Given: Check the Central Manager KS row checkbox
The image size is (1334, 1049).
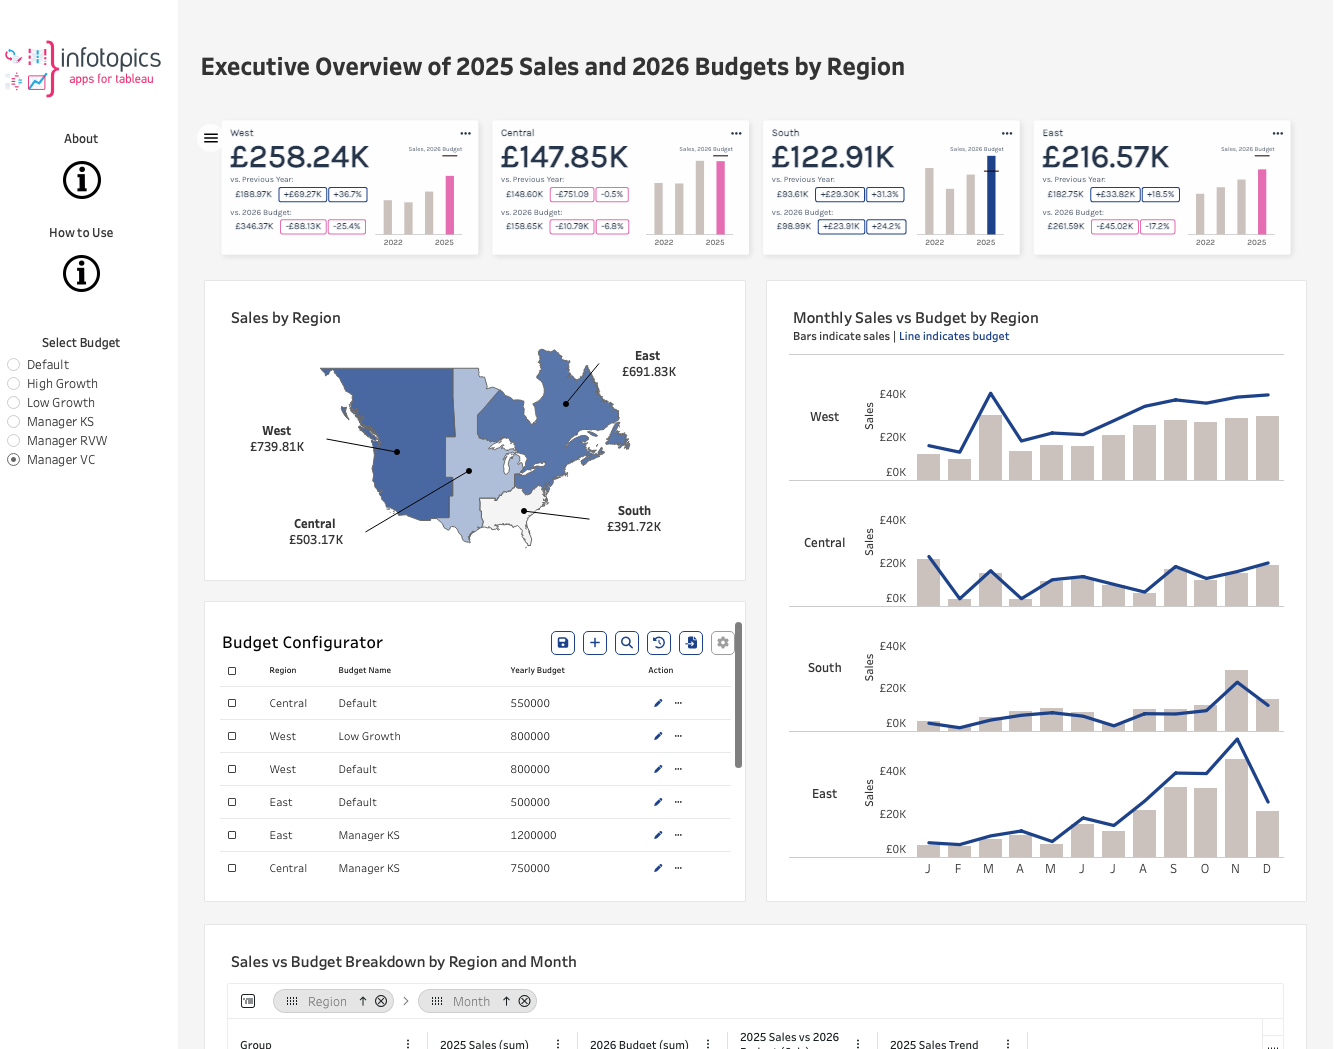Looking at the screenshot, I should coord(232,869).
